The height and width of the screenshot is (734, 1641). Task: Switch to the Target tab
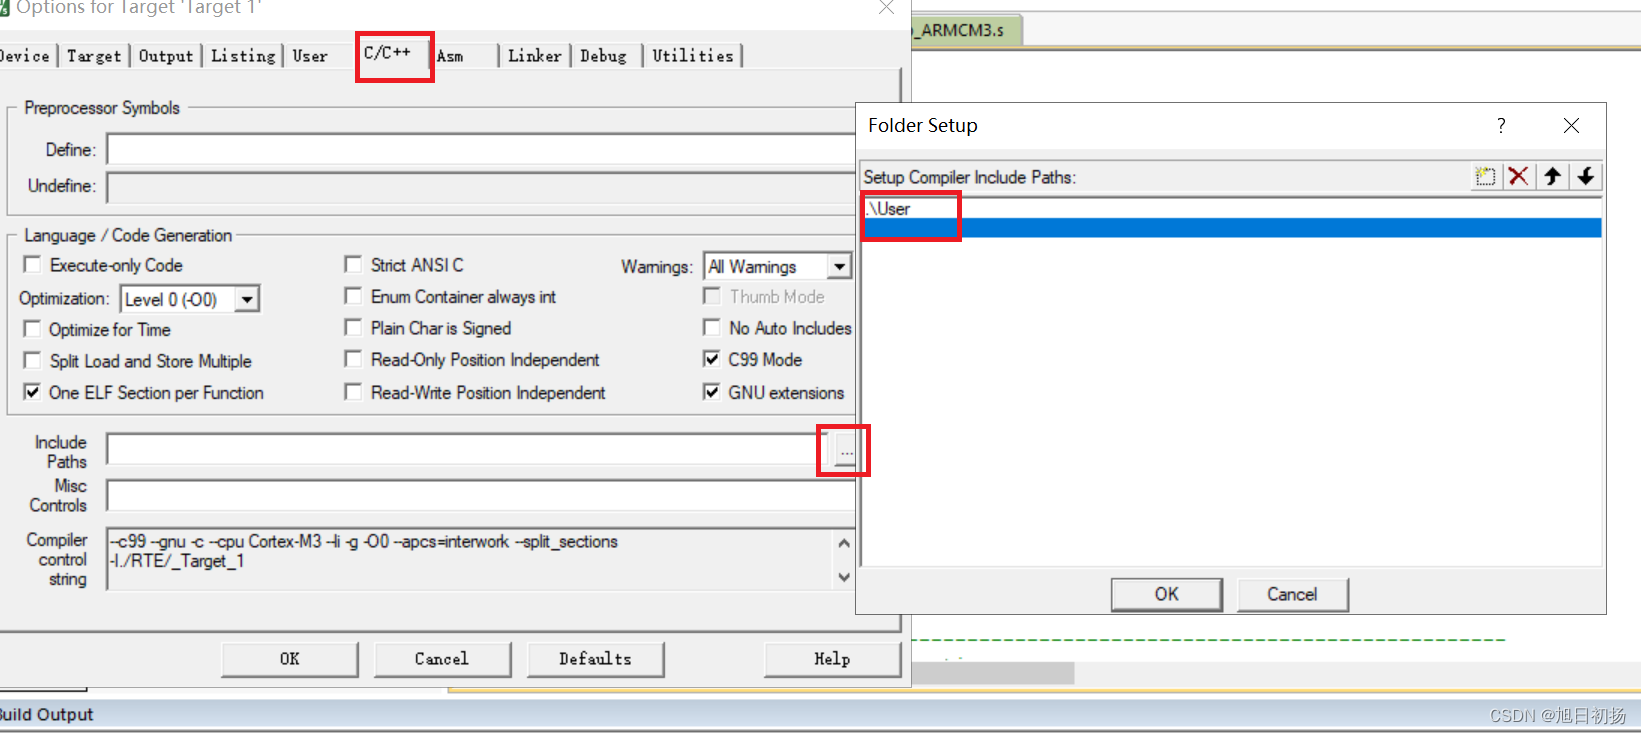[x=94, y=56]
